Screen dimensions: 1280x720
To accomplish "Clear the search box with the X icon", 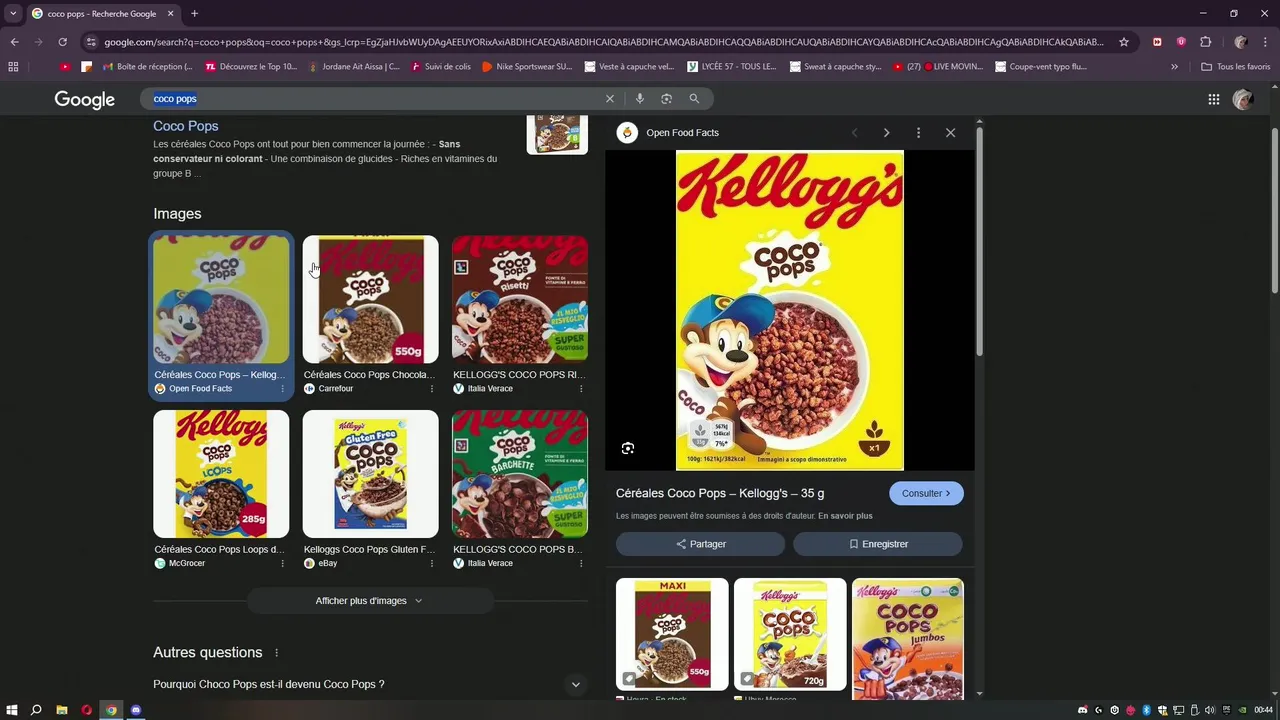I will coord(609,99).
